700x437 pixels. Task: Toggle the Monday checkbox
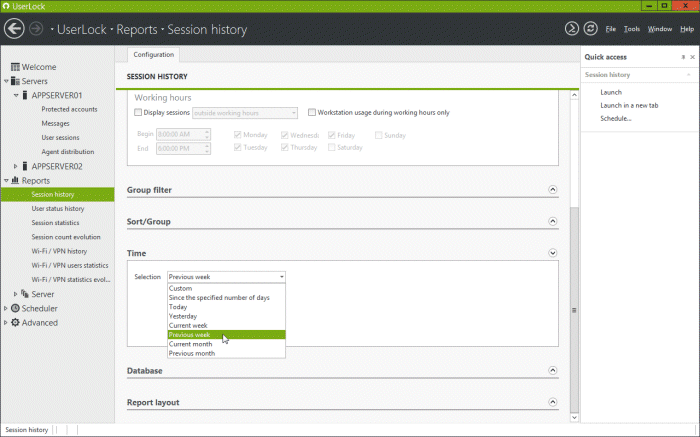(x=237, y=134)
